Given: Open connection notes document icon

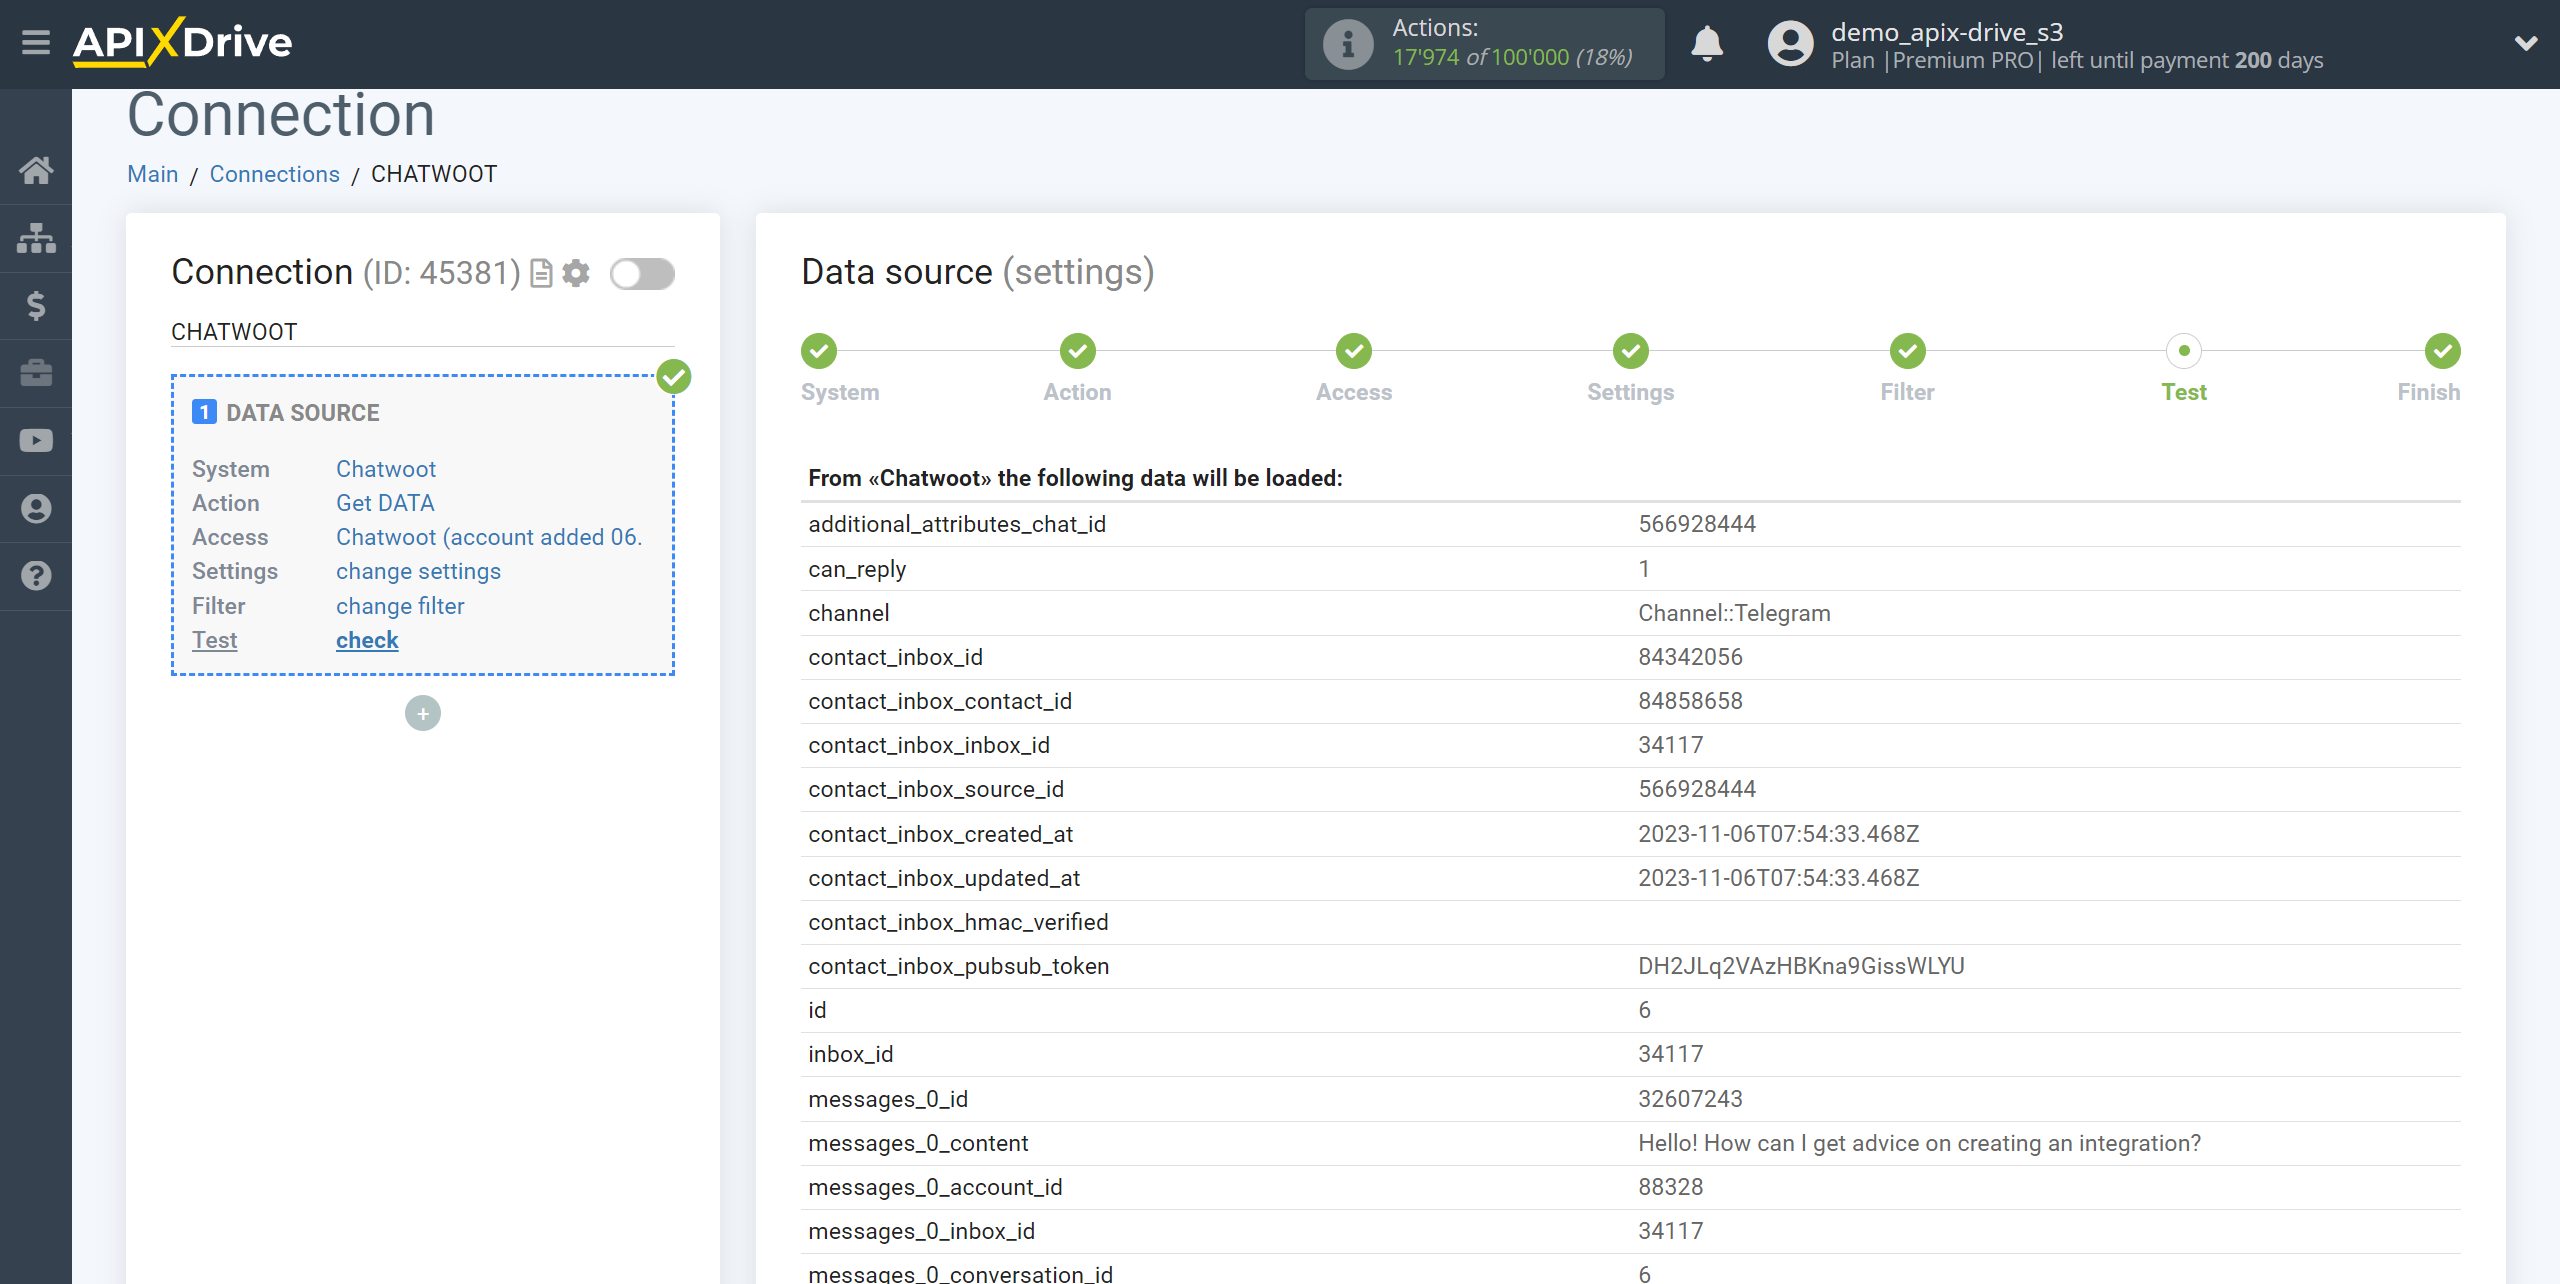Looking at the screenshot, I should coord(541,273).
